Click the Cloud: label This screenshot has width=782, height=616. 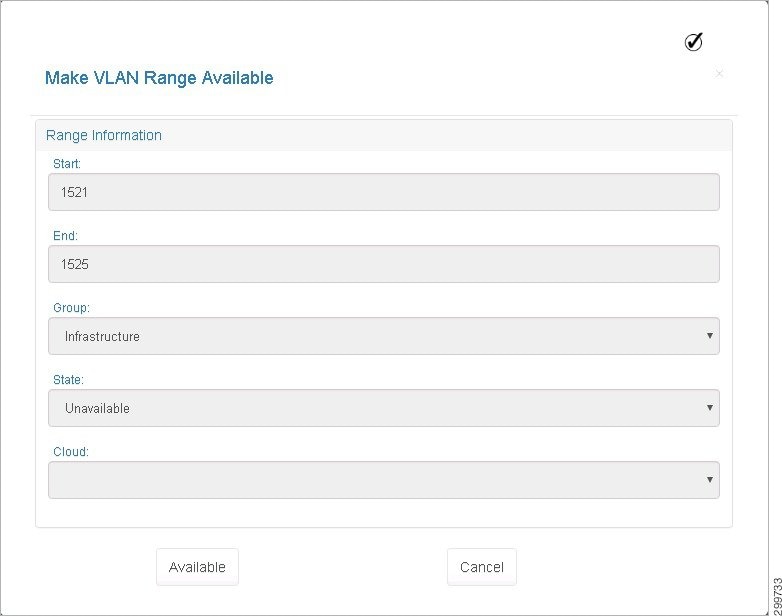[x=71, y=451]
